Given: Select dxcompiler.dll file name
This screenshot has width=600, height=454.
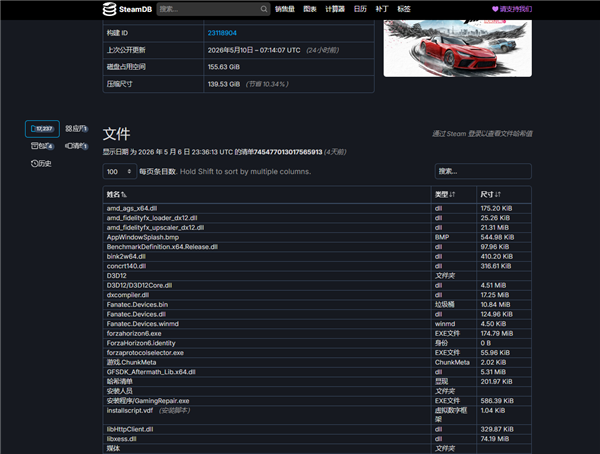Looking at the screenshot, I should (x=128, y=295).
